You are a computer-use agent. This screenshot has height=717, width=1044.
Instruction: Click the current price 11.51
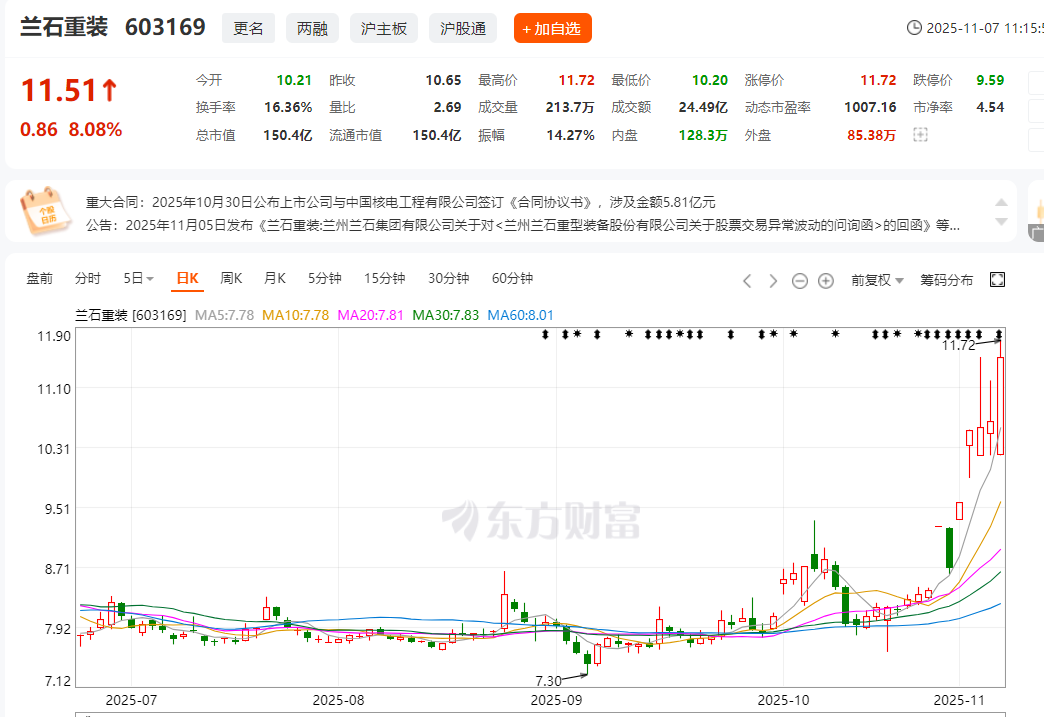(59, 91)
